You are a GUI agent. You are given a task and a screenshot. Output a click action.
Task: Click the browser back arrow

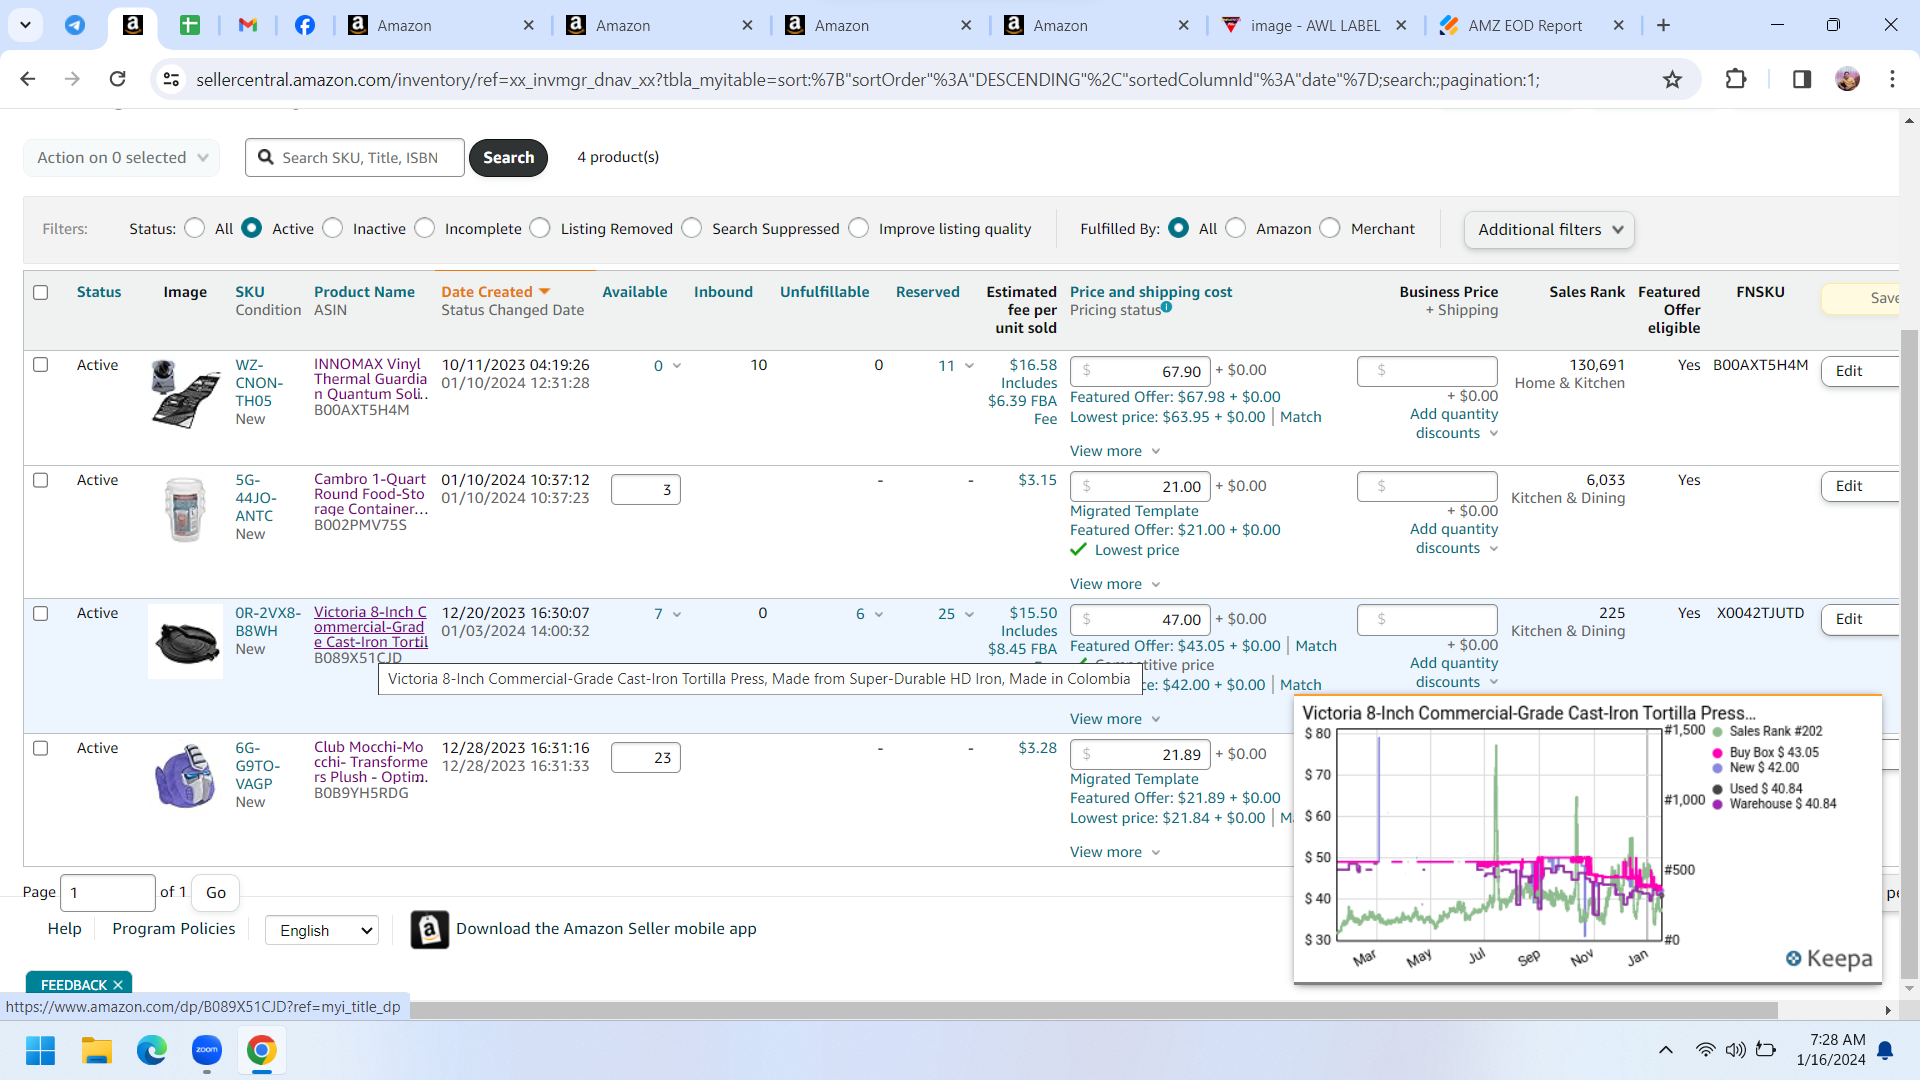[27, 79]
